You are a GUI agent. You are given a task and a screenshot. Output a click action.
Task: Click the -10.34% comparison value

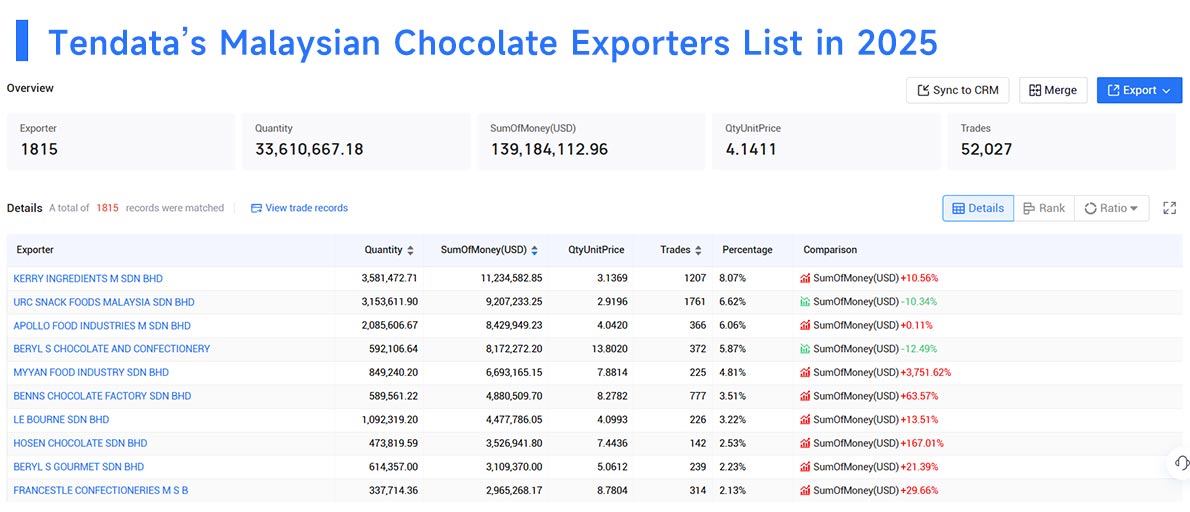click(x=919, y=302)
